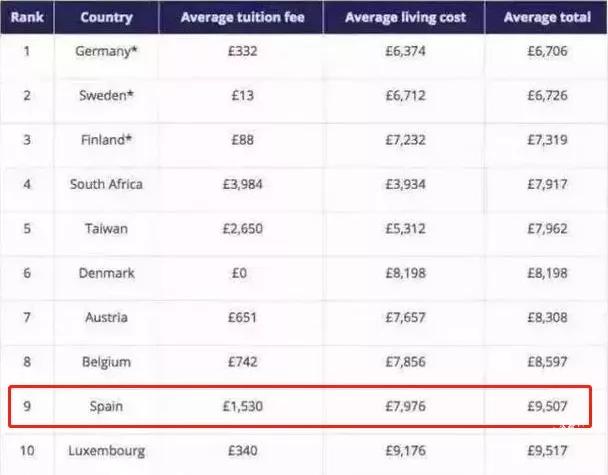Select the highlighted Spain country cell
The width and height of the screenshot is (608, 475).
pyautogui.click(x=106, y=407)
